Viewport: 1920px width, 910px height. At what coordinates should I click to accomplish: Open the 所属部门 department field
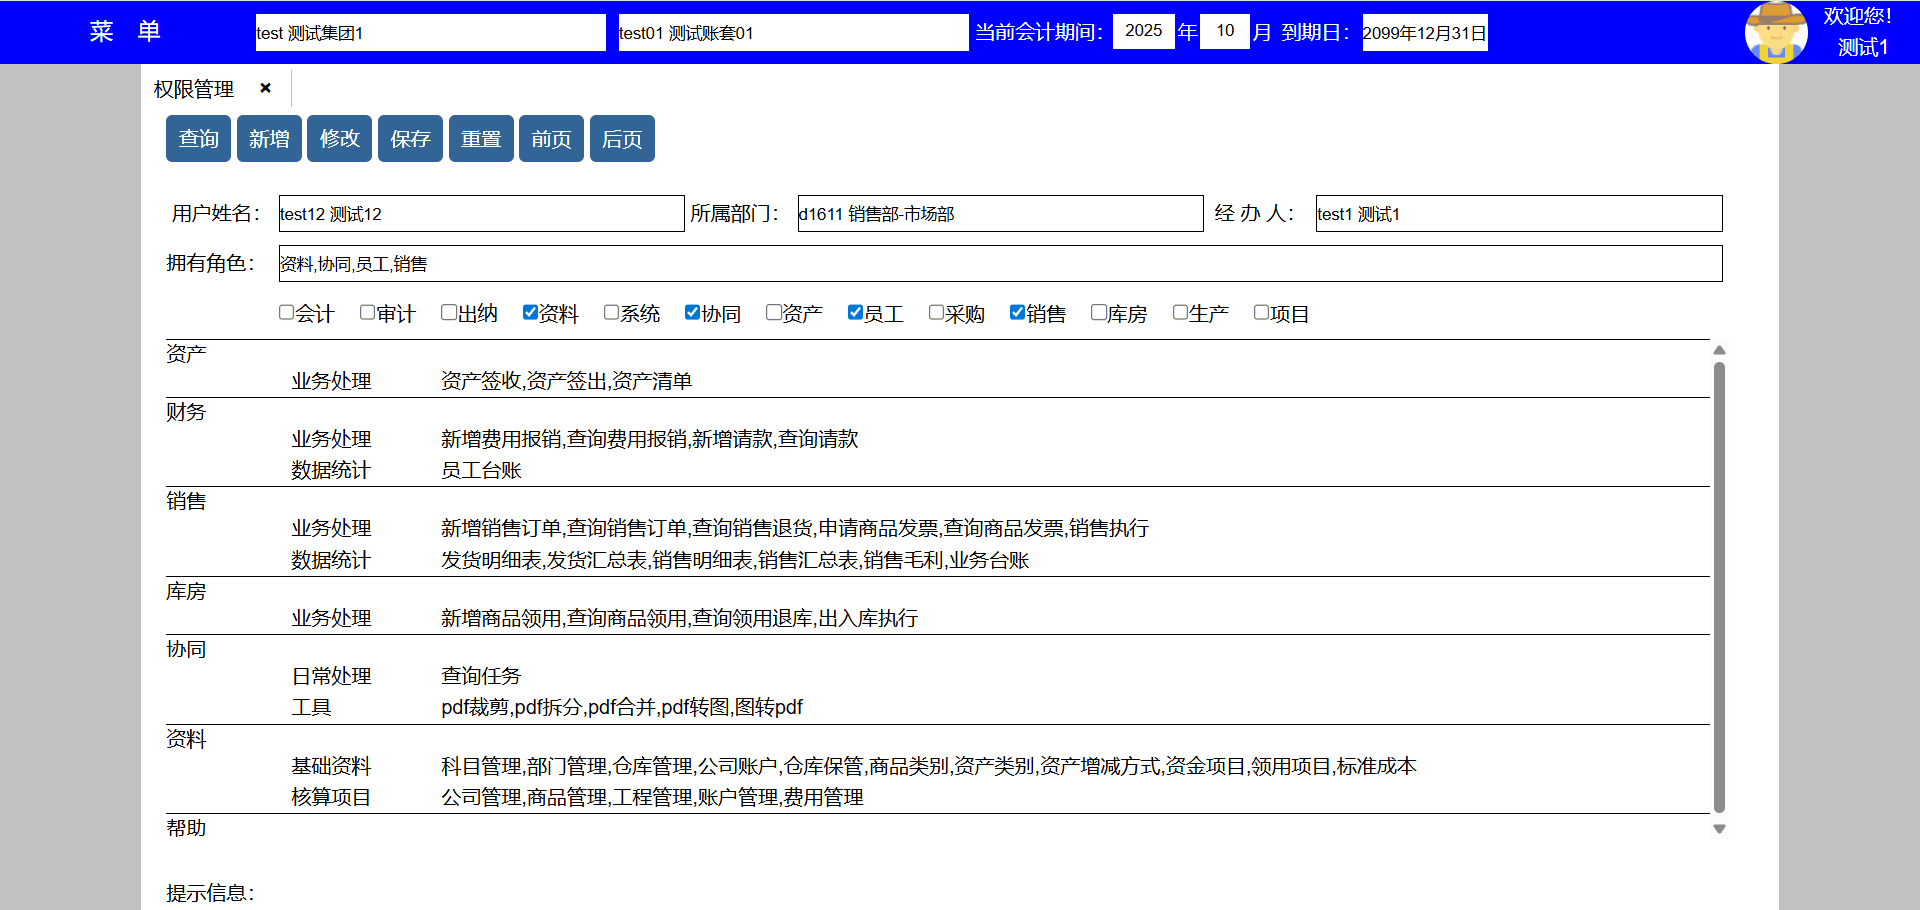click(x=1000, y=214)
